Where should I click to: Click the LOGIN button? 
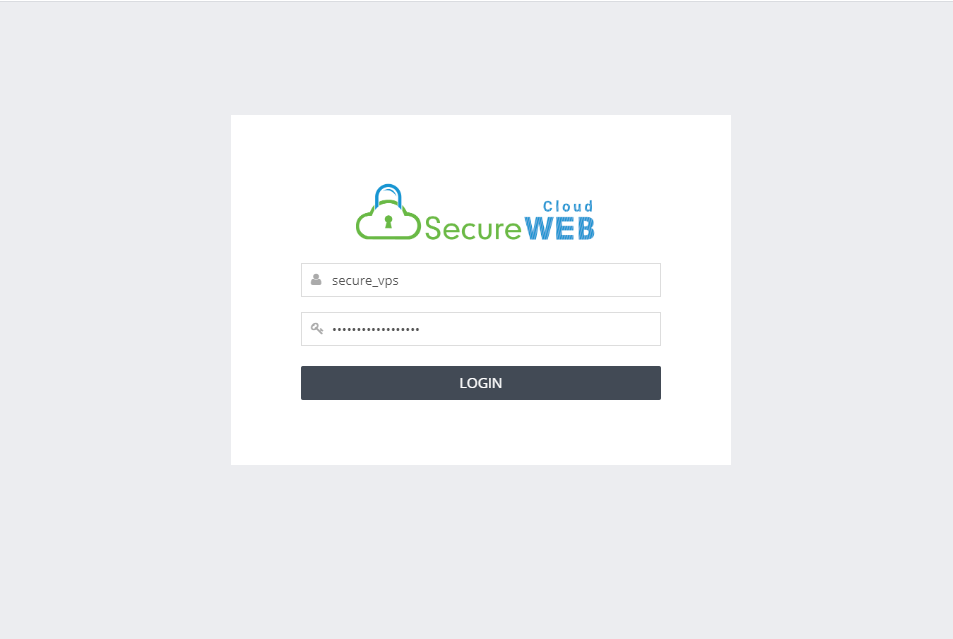pos(481,383)
